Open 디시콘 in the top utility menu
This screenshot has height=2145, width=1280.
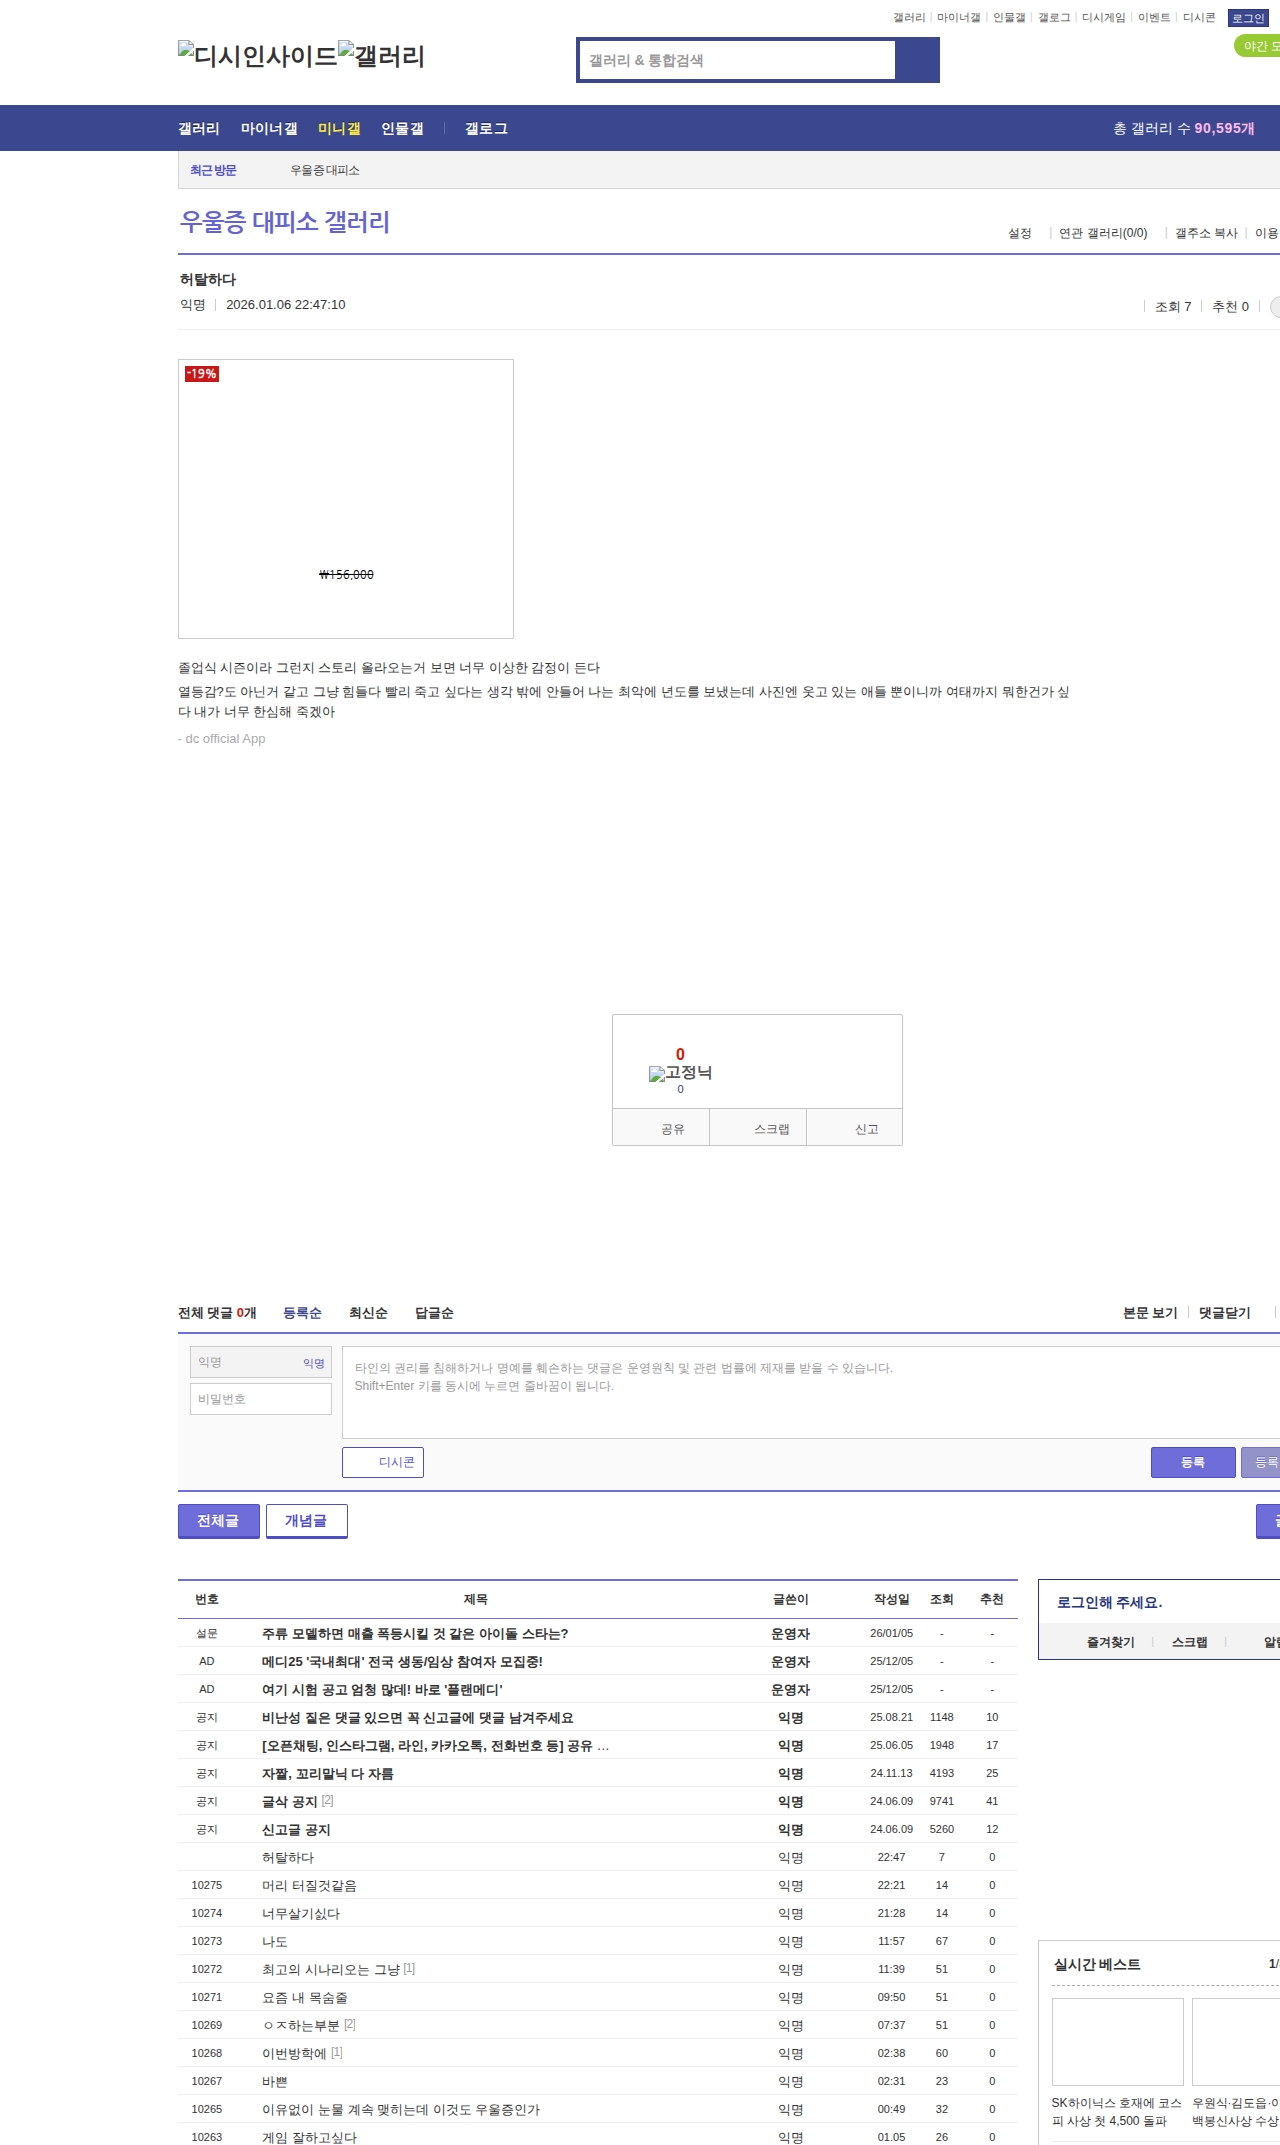pos(1199,18)
